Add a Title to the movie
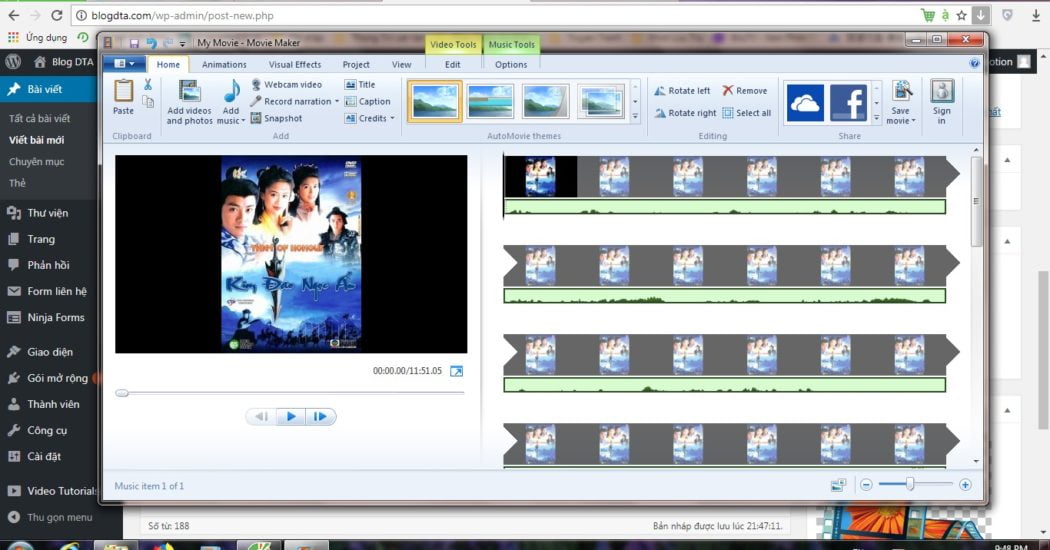1050x550 pixels. click(x=360, y=84)
